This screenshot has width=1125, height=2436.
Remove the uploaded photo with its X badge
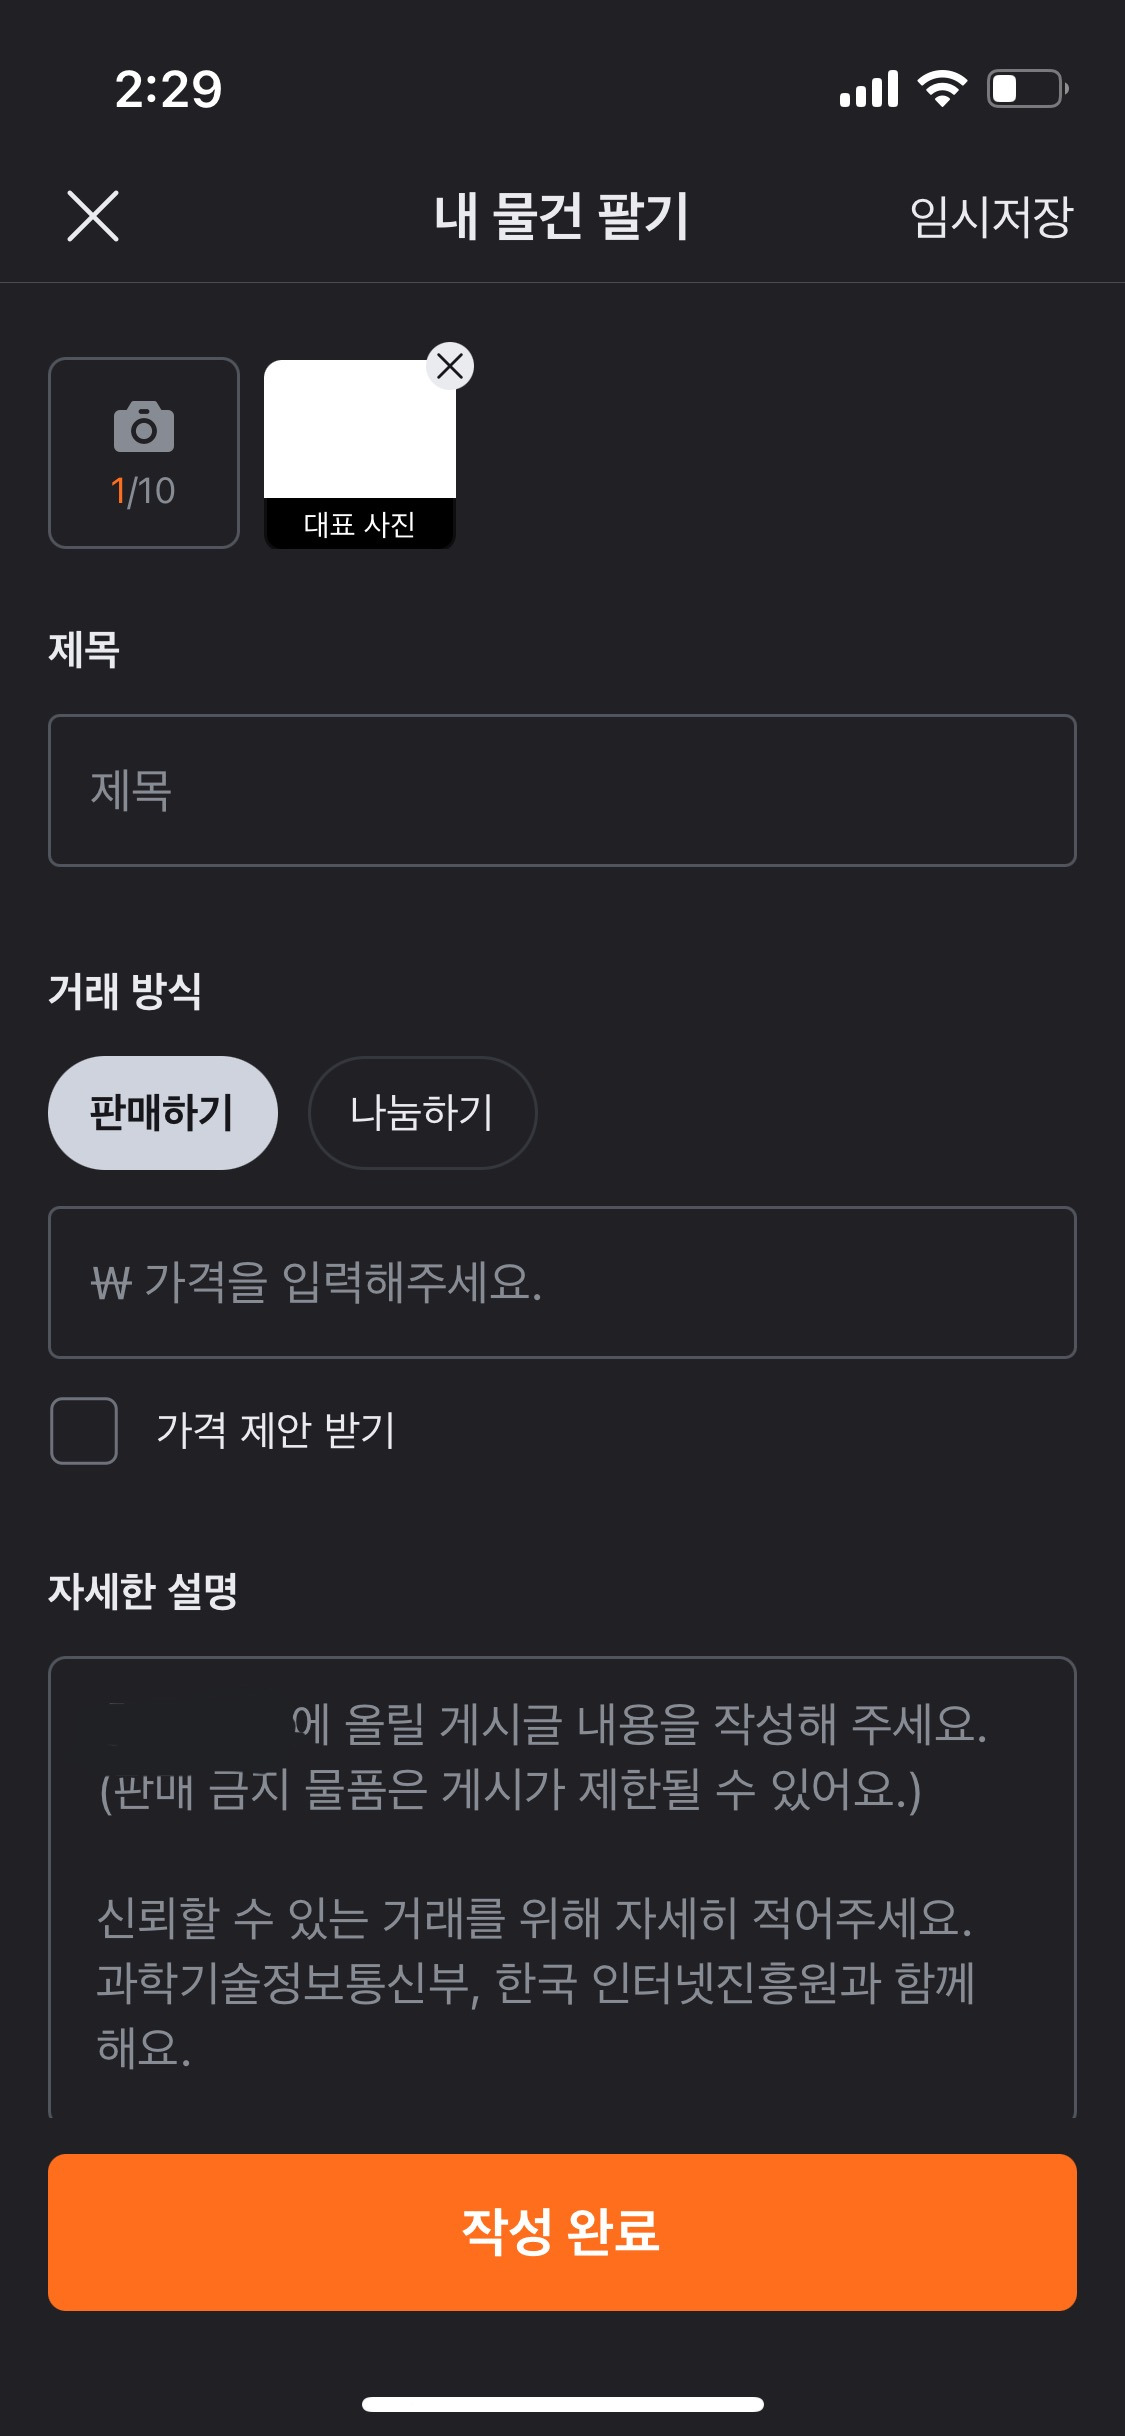[450, 366]
